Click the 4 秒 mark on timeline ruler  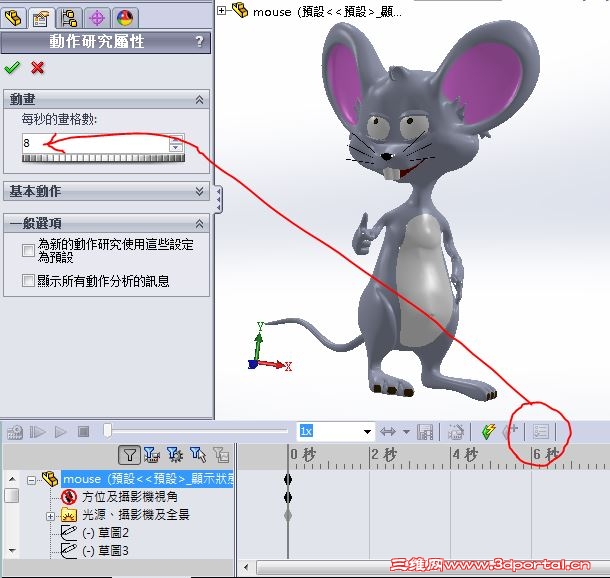(x=465, y=454)
